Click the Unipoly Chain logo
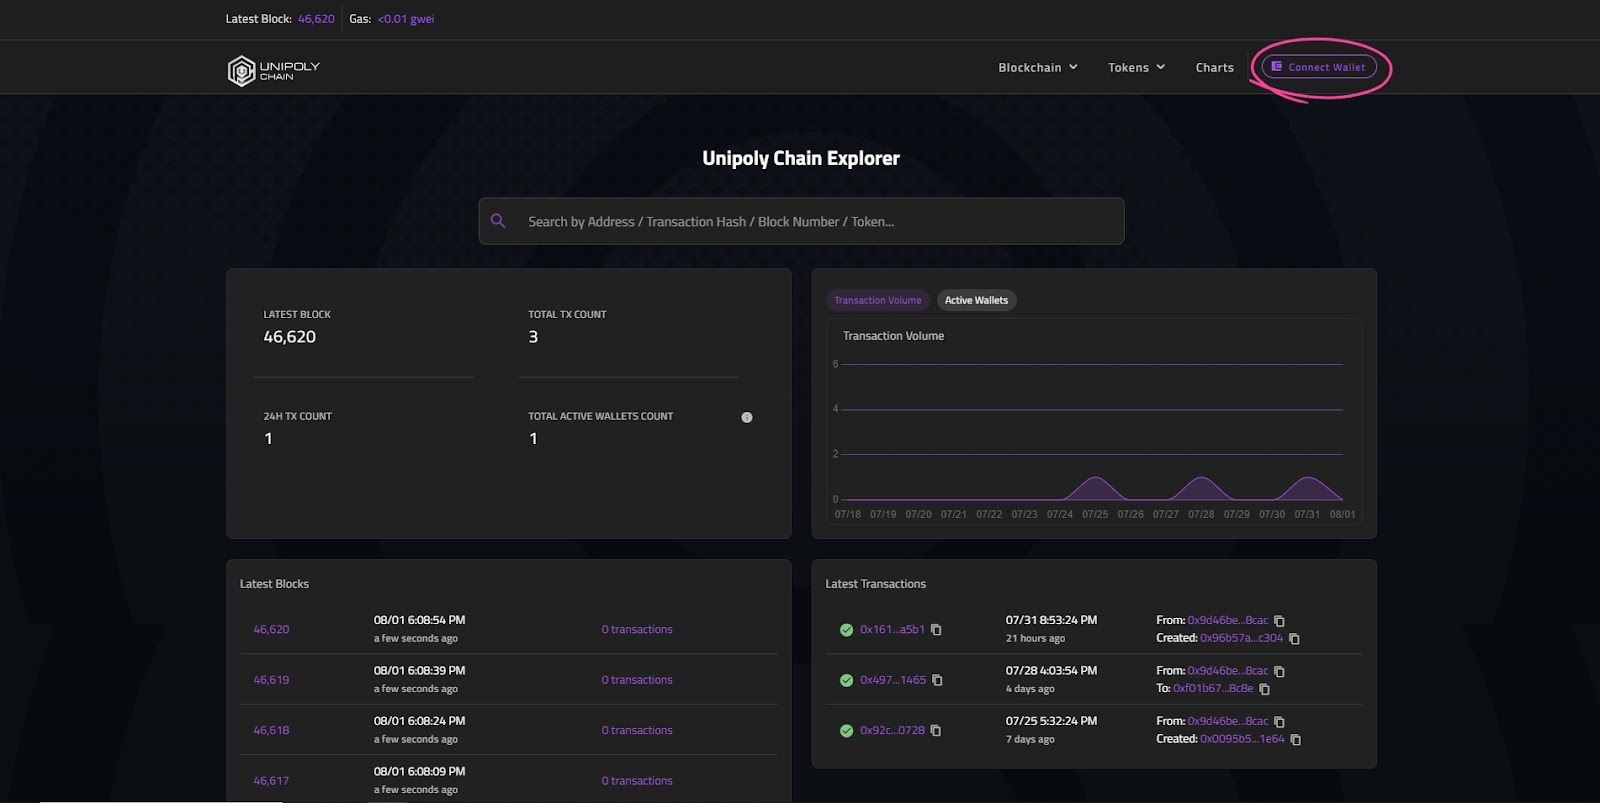This screenshot has height=803, width=1600. pyautogui.click(x=274, y=70)
